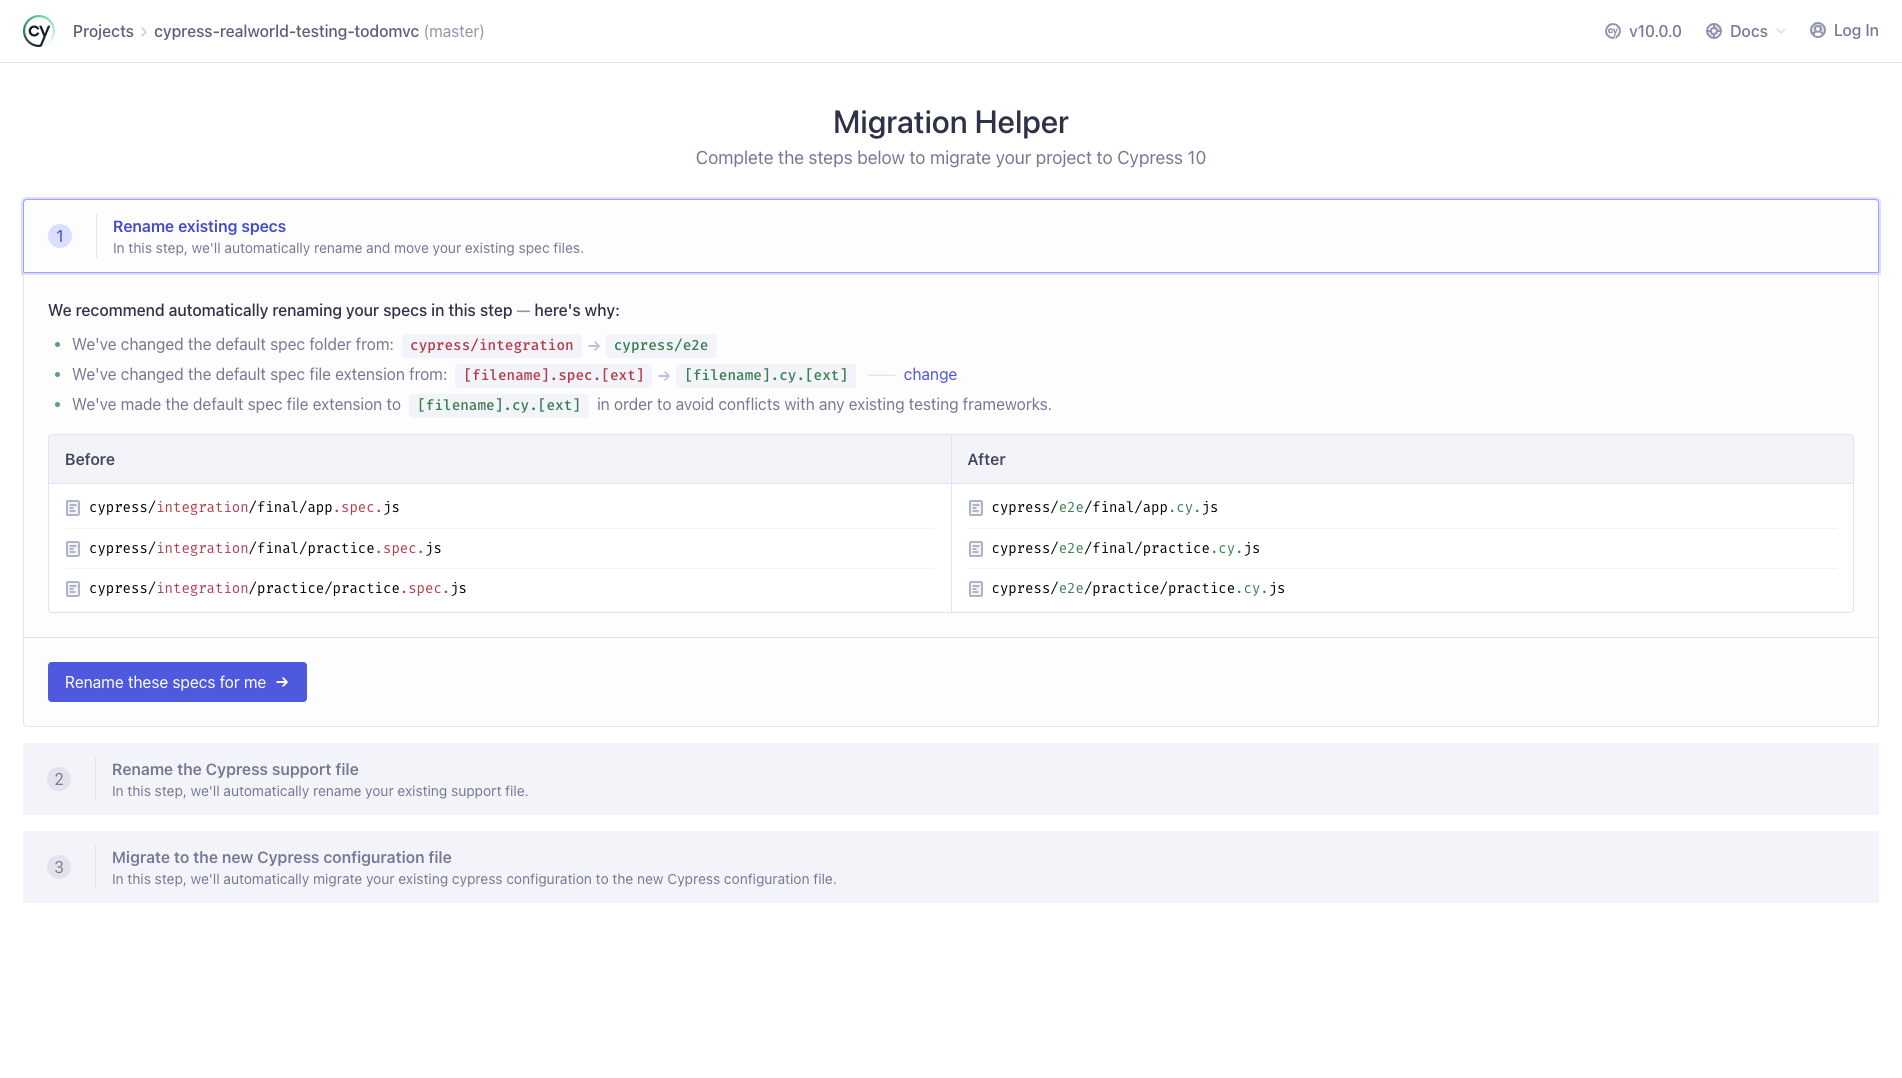
Task: Click the user avatar icon by Log In
Action: point(1818,30)
